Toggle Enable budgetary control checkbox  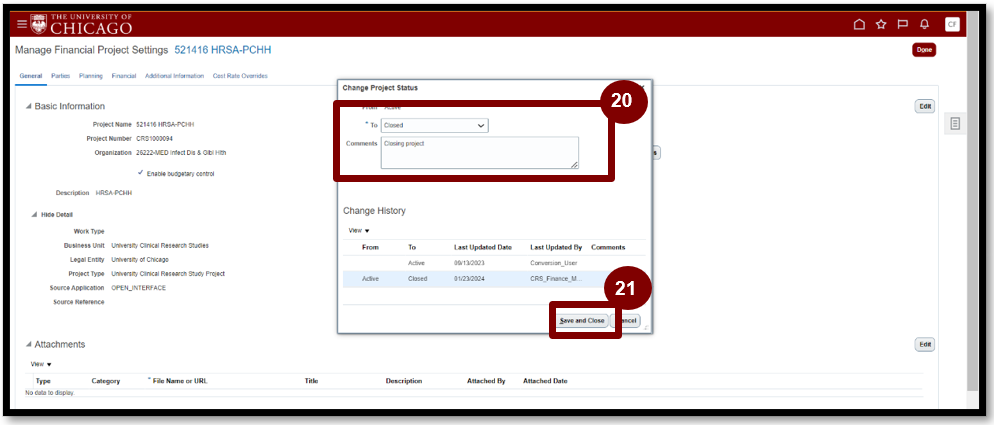click(139, 173)
